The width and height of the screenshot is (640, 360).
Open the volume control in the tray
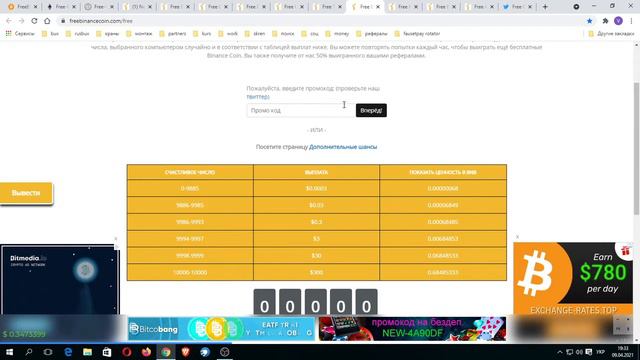pos(579,352)
